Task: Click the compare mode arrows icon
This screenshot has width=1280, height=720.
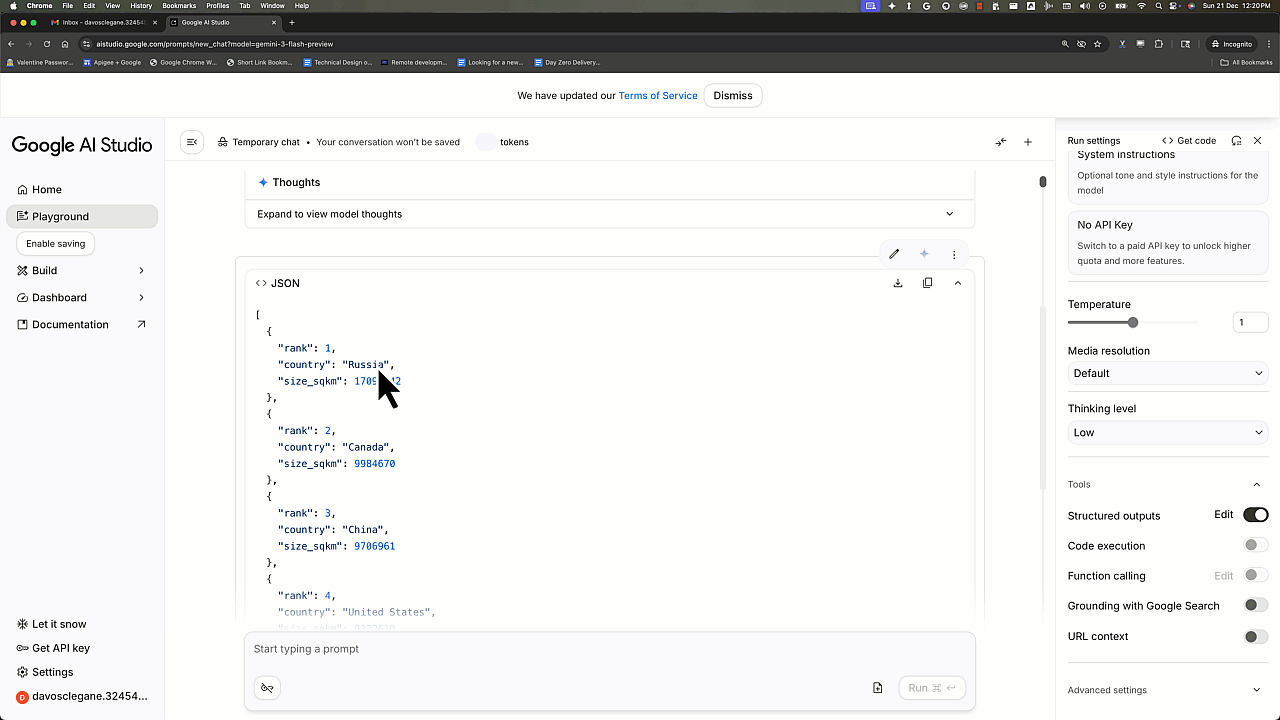Action: coord(1001,142)
